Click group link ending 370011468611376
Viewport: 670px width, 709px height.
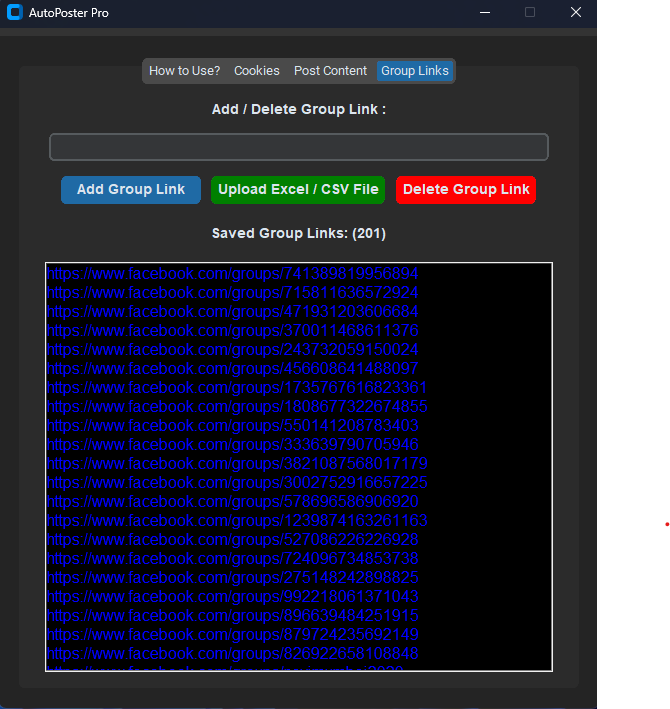[x=232, y=331]
